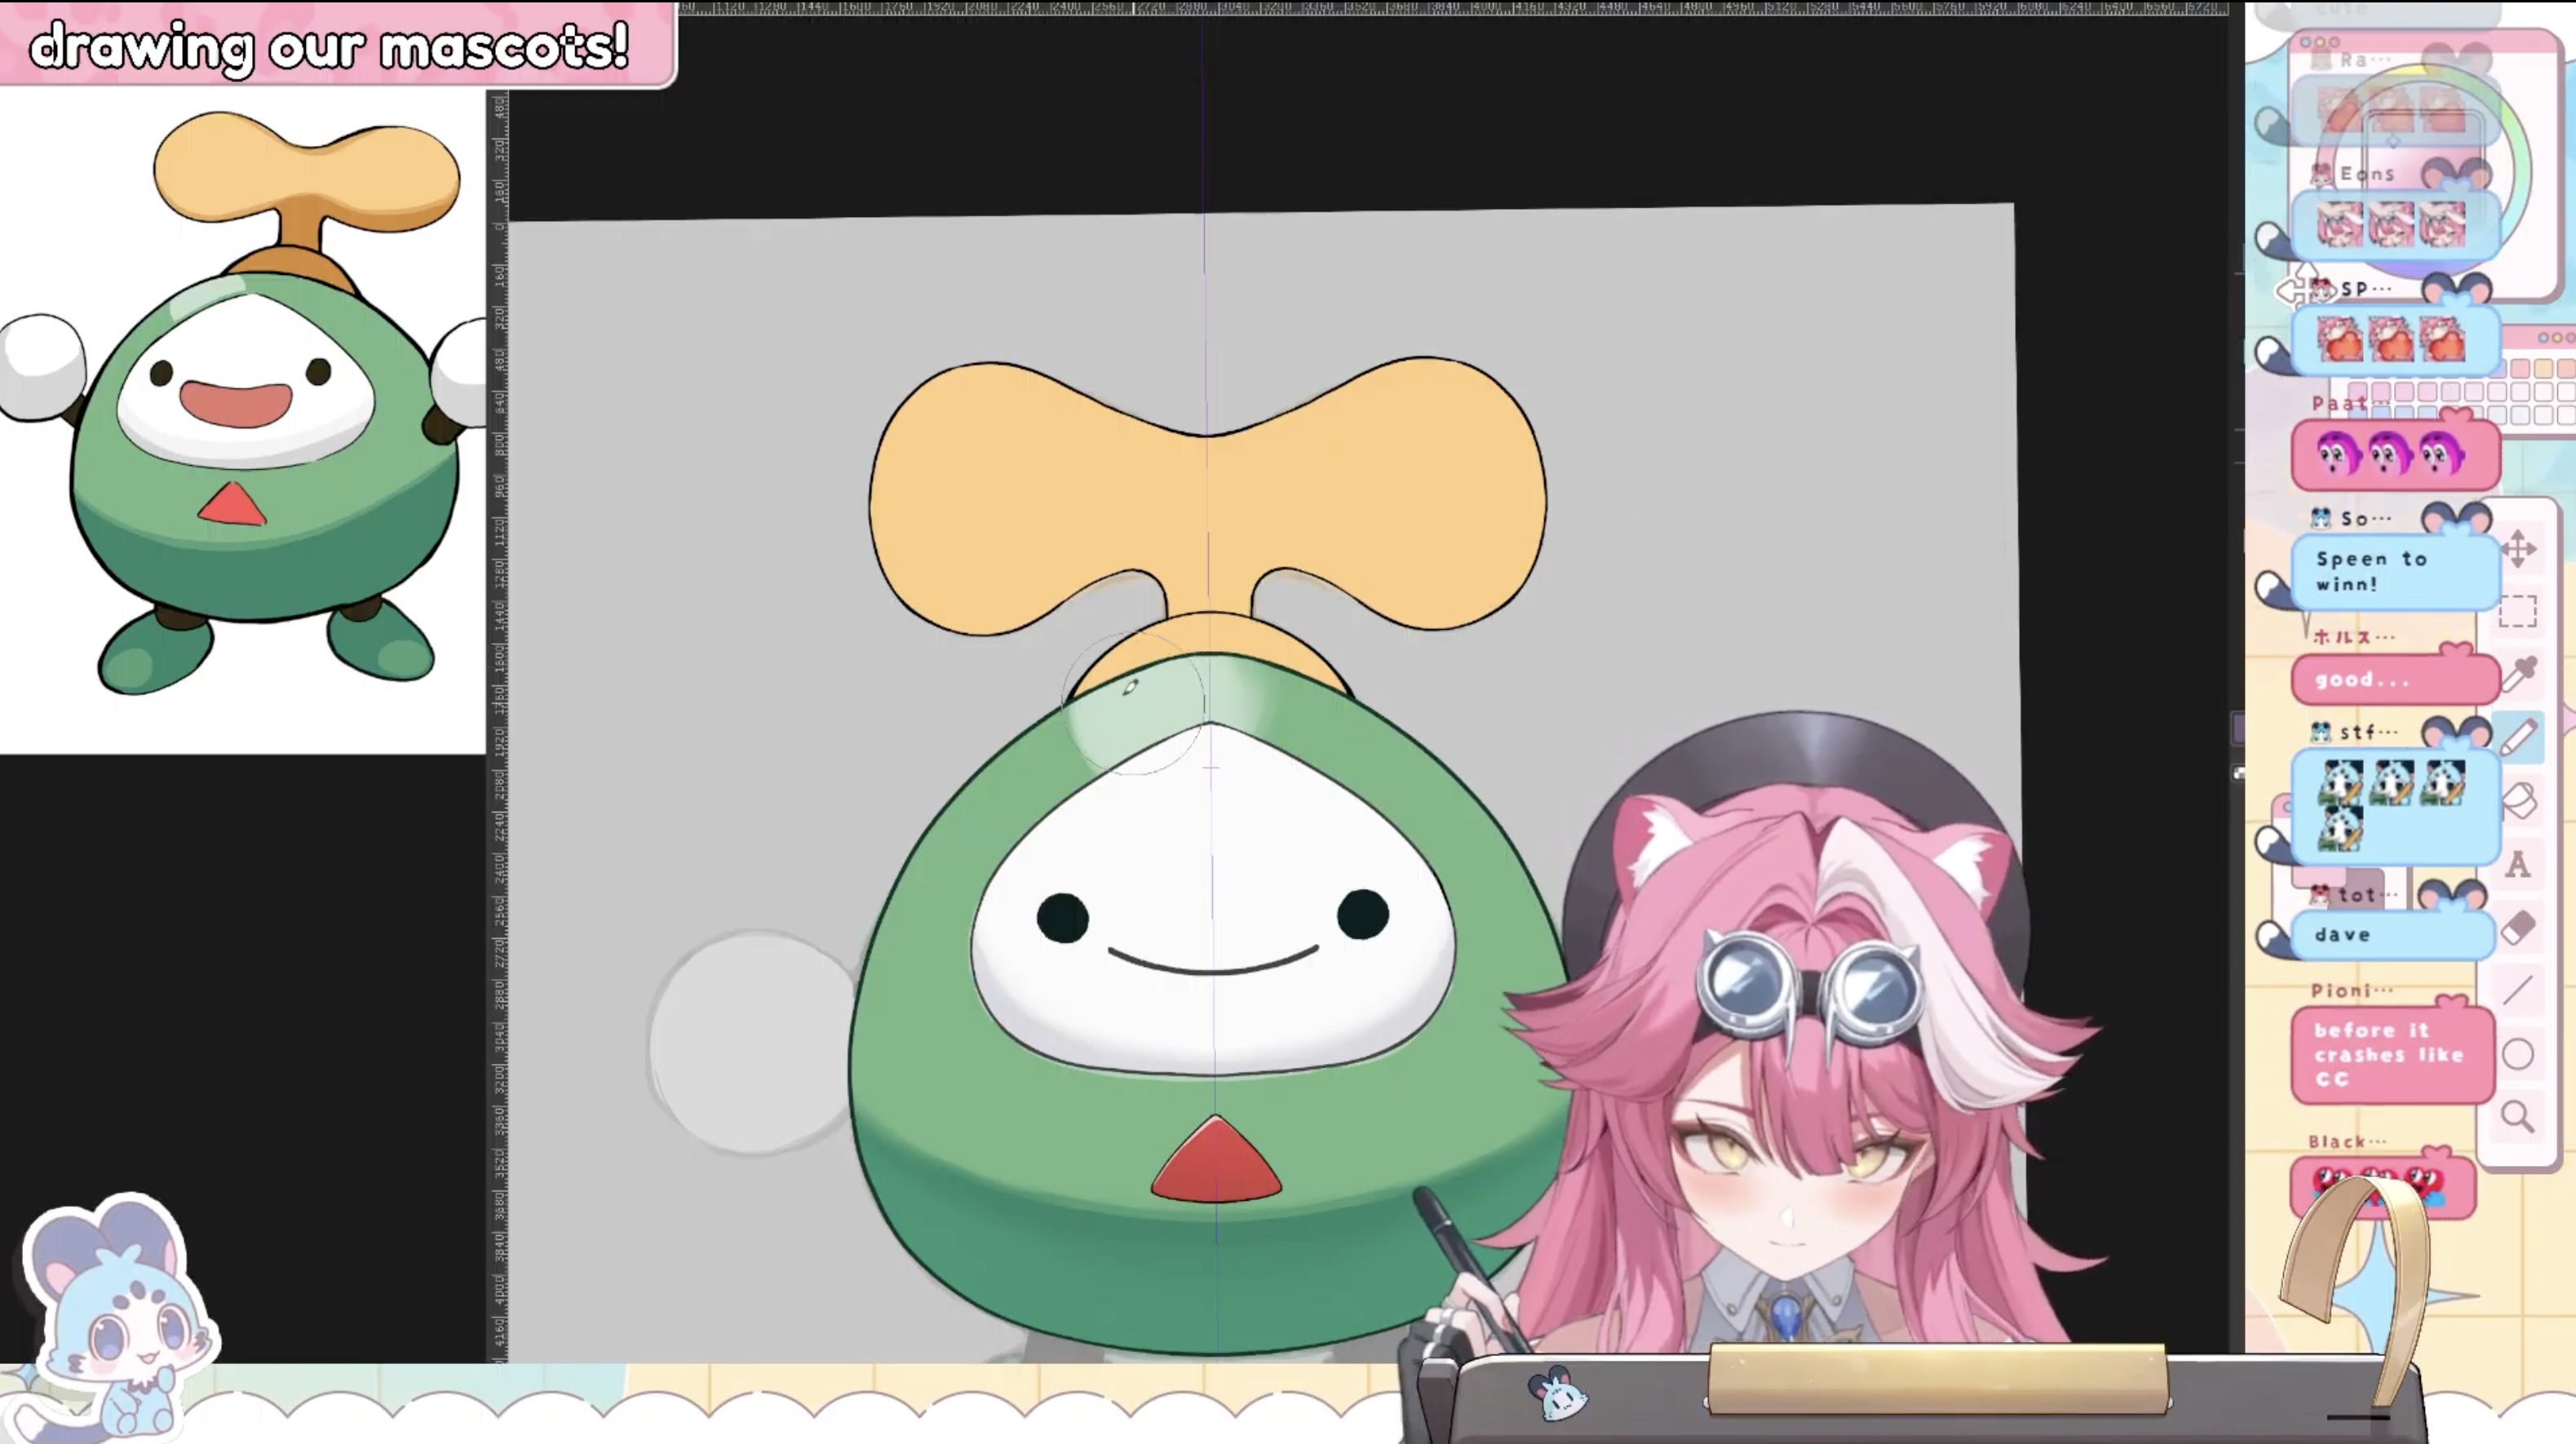This screenshot has width=2576, height=1444.
Task: Choose the dashed rectangle Marquee tool
Action: (2518, 610)
